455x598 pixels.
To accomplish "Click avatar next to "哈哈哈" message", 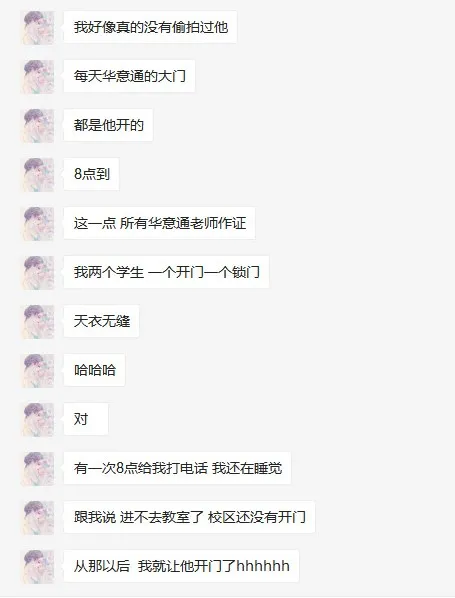I will pos(38,371).
